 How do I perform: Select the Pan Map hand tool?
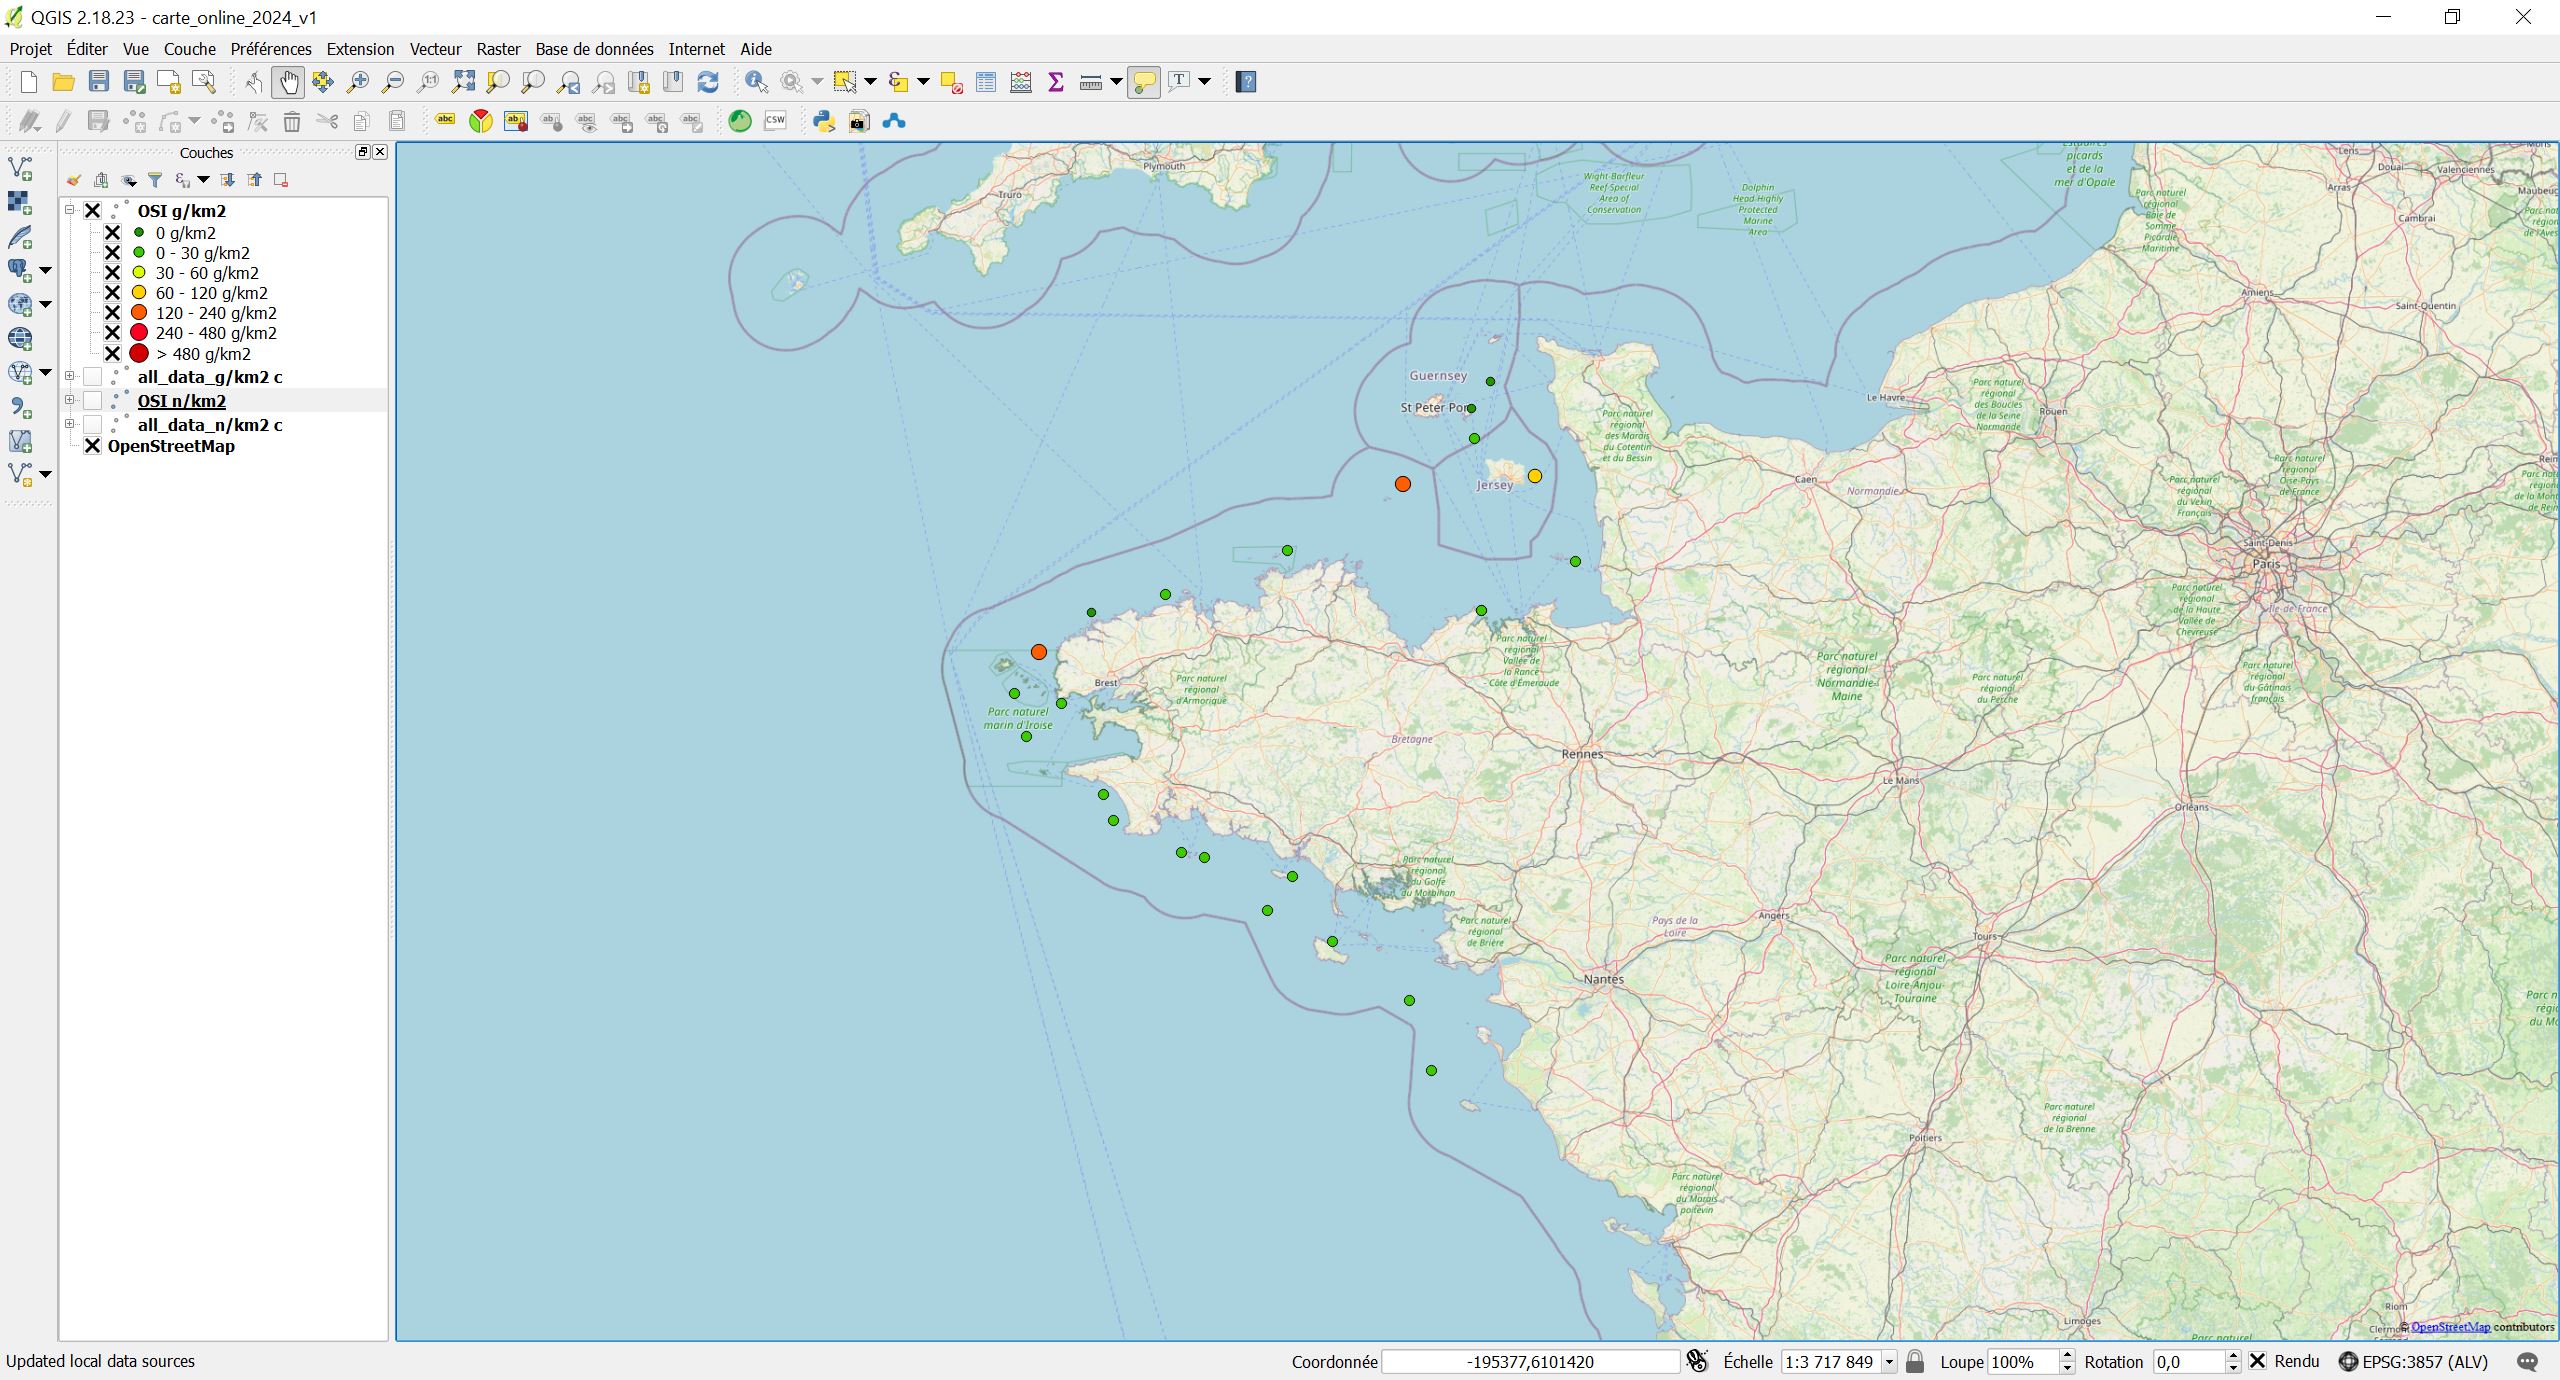click(x=288, y=82)
